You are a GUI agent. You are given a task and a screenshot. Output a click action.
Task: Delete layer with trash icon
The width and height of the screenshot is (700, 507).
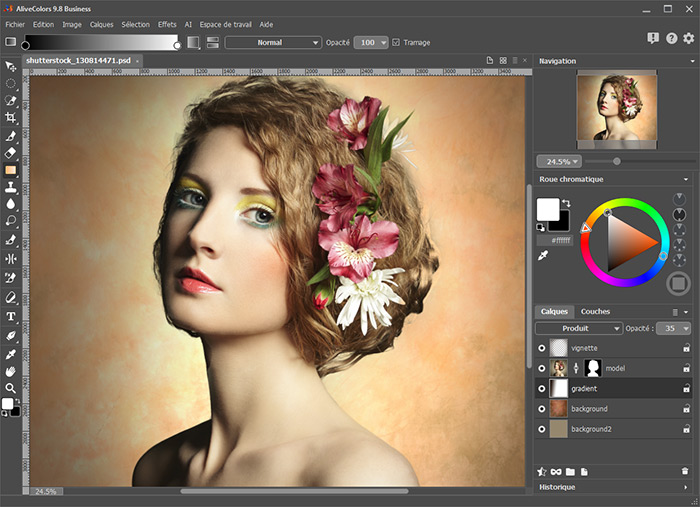point(685,471)
